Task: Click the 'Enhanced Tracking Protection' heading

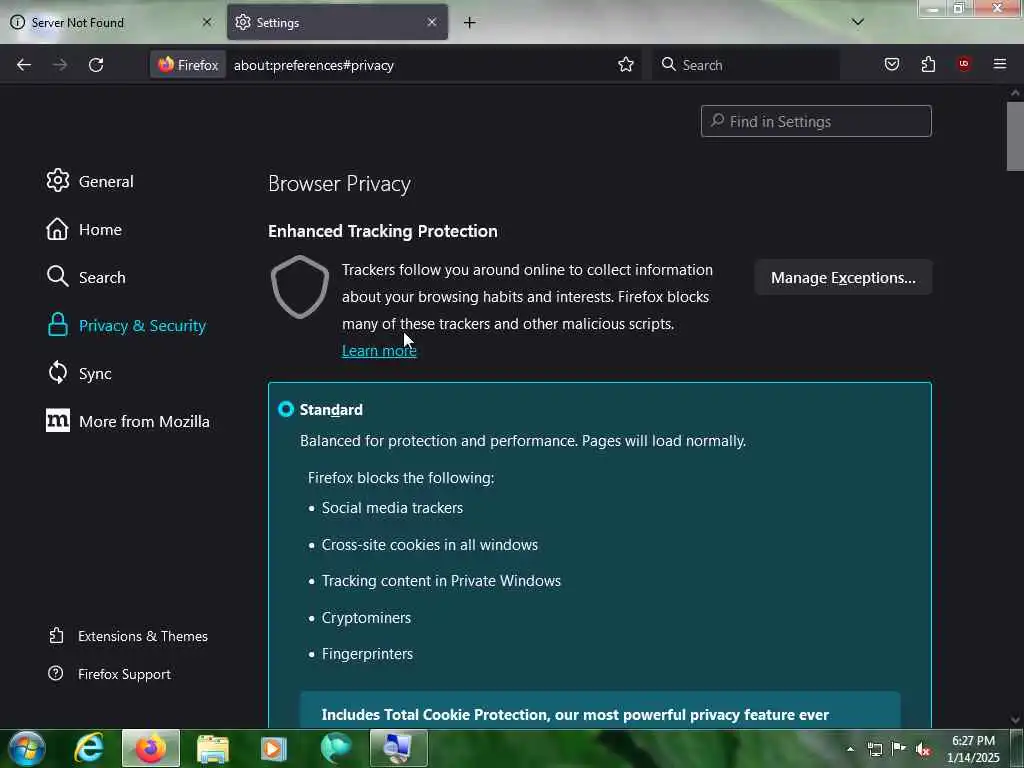Action: (x=383, y=231)
